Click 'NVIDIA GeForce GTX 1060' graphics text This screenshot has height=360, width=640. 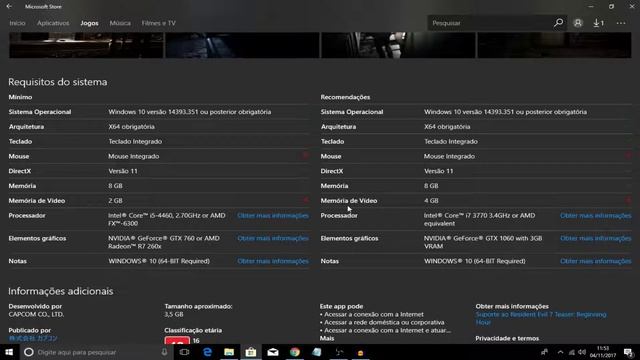[483, 242]
